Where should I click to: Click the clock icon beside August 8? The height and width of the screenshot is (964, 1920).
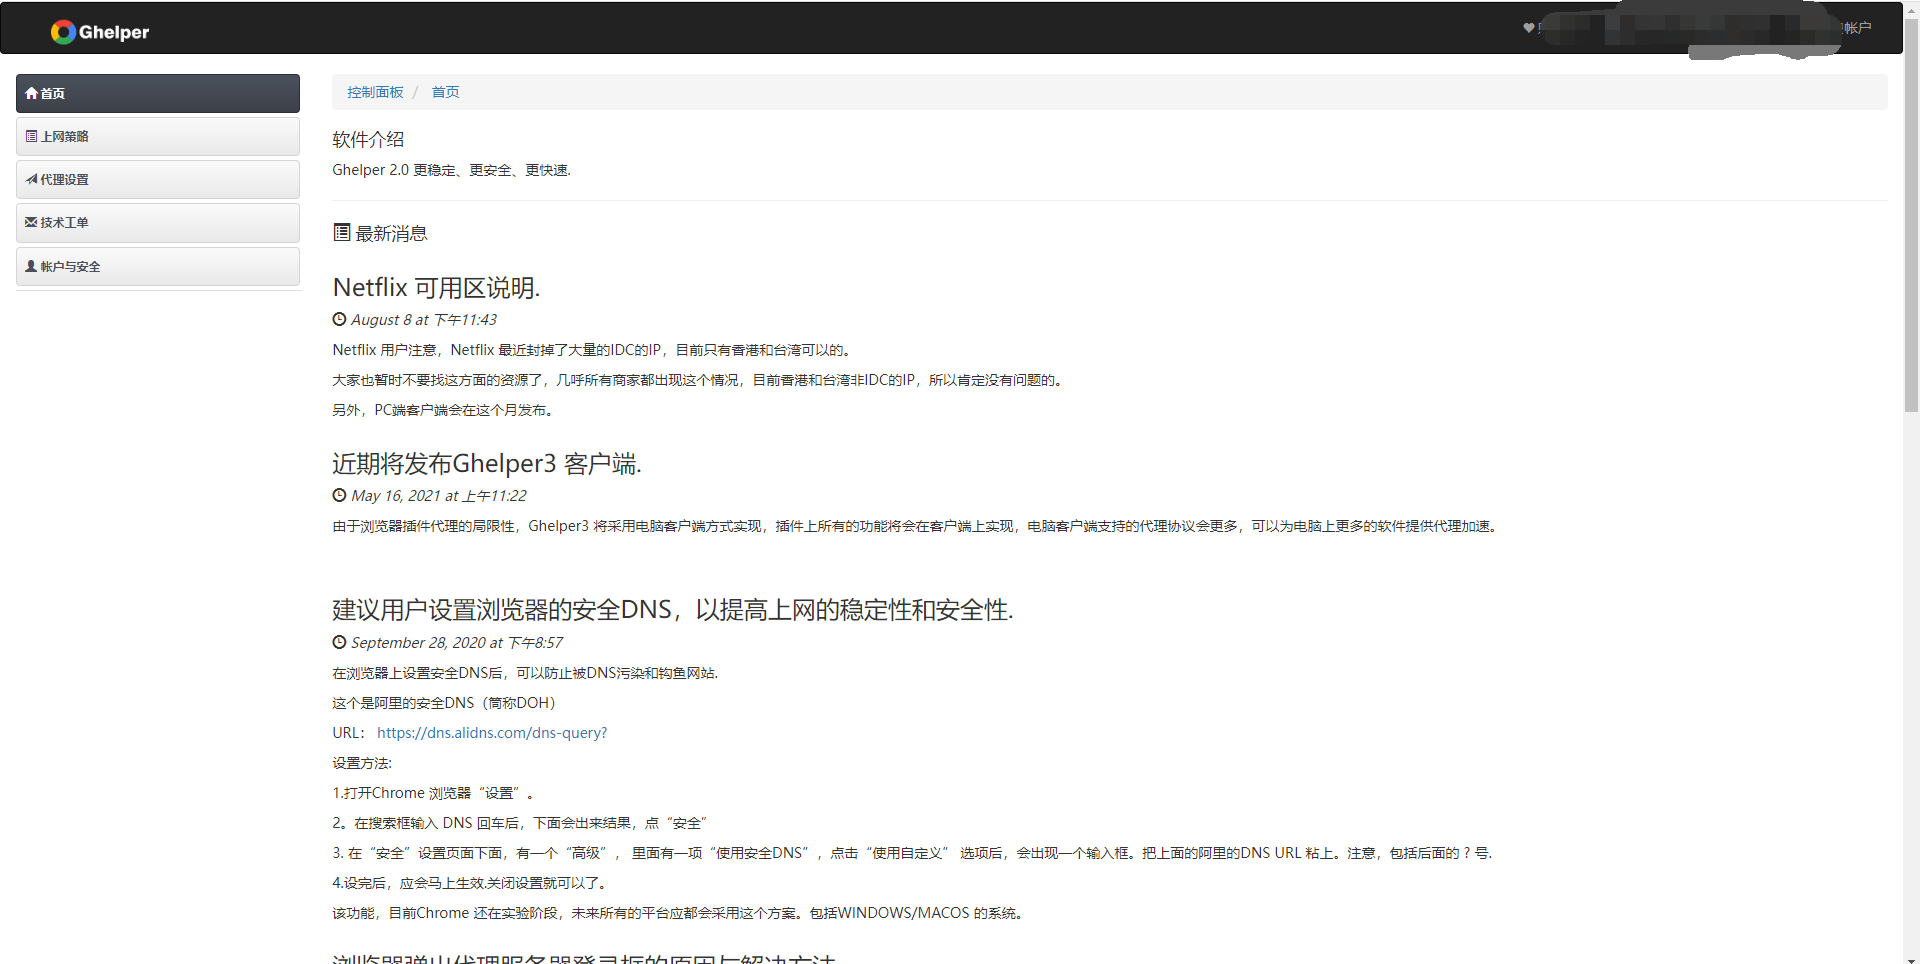click(x=339, y=320)
